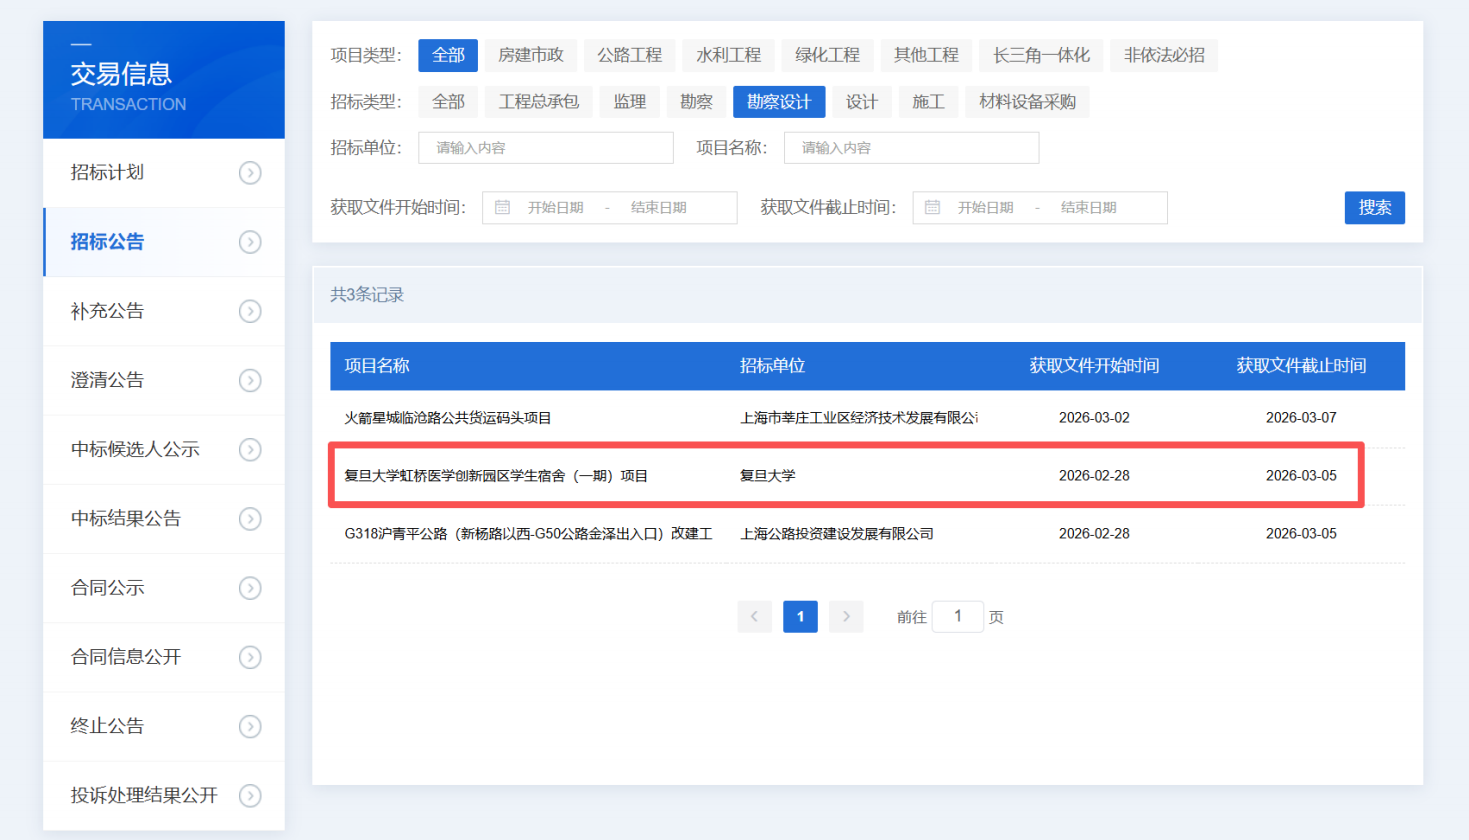The image size is (1469, 840).
Task: Open 中标结果公告 in the sidebar
Action: pyautogui.click(x=126, y=518)
